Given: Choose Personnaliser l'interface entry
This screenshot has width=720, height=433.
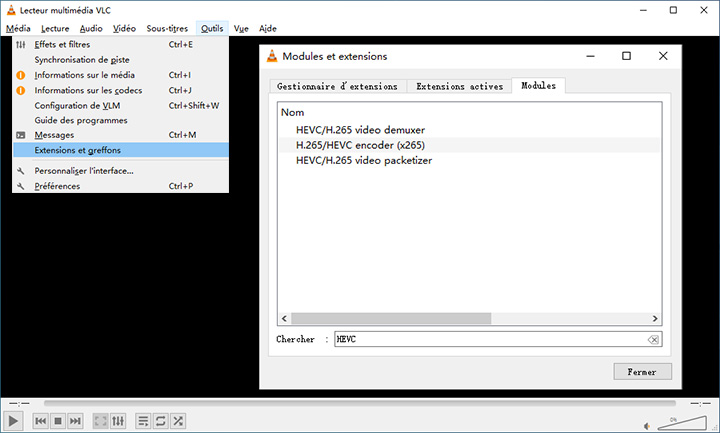Looking at the screenshot, I should click(121, 171).
